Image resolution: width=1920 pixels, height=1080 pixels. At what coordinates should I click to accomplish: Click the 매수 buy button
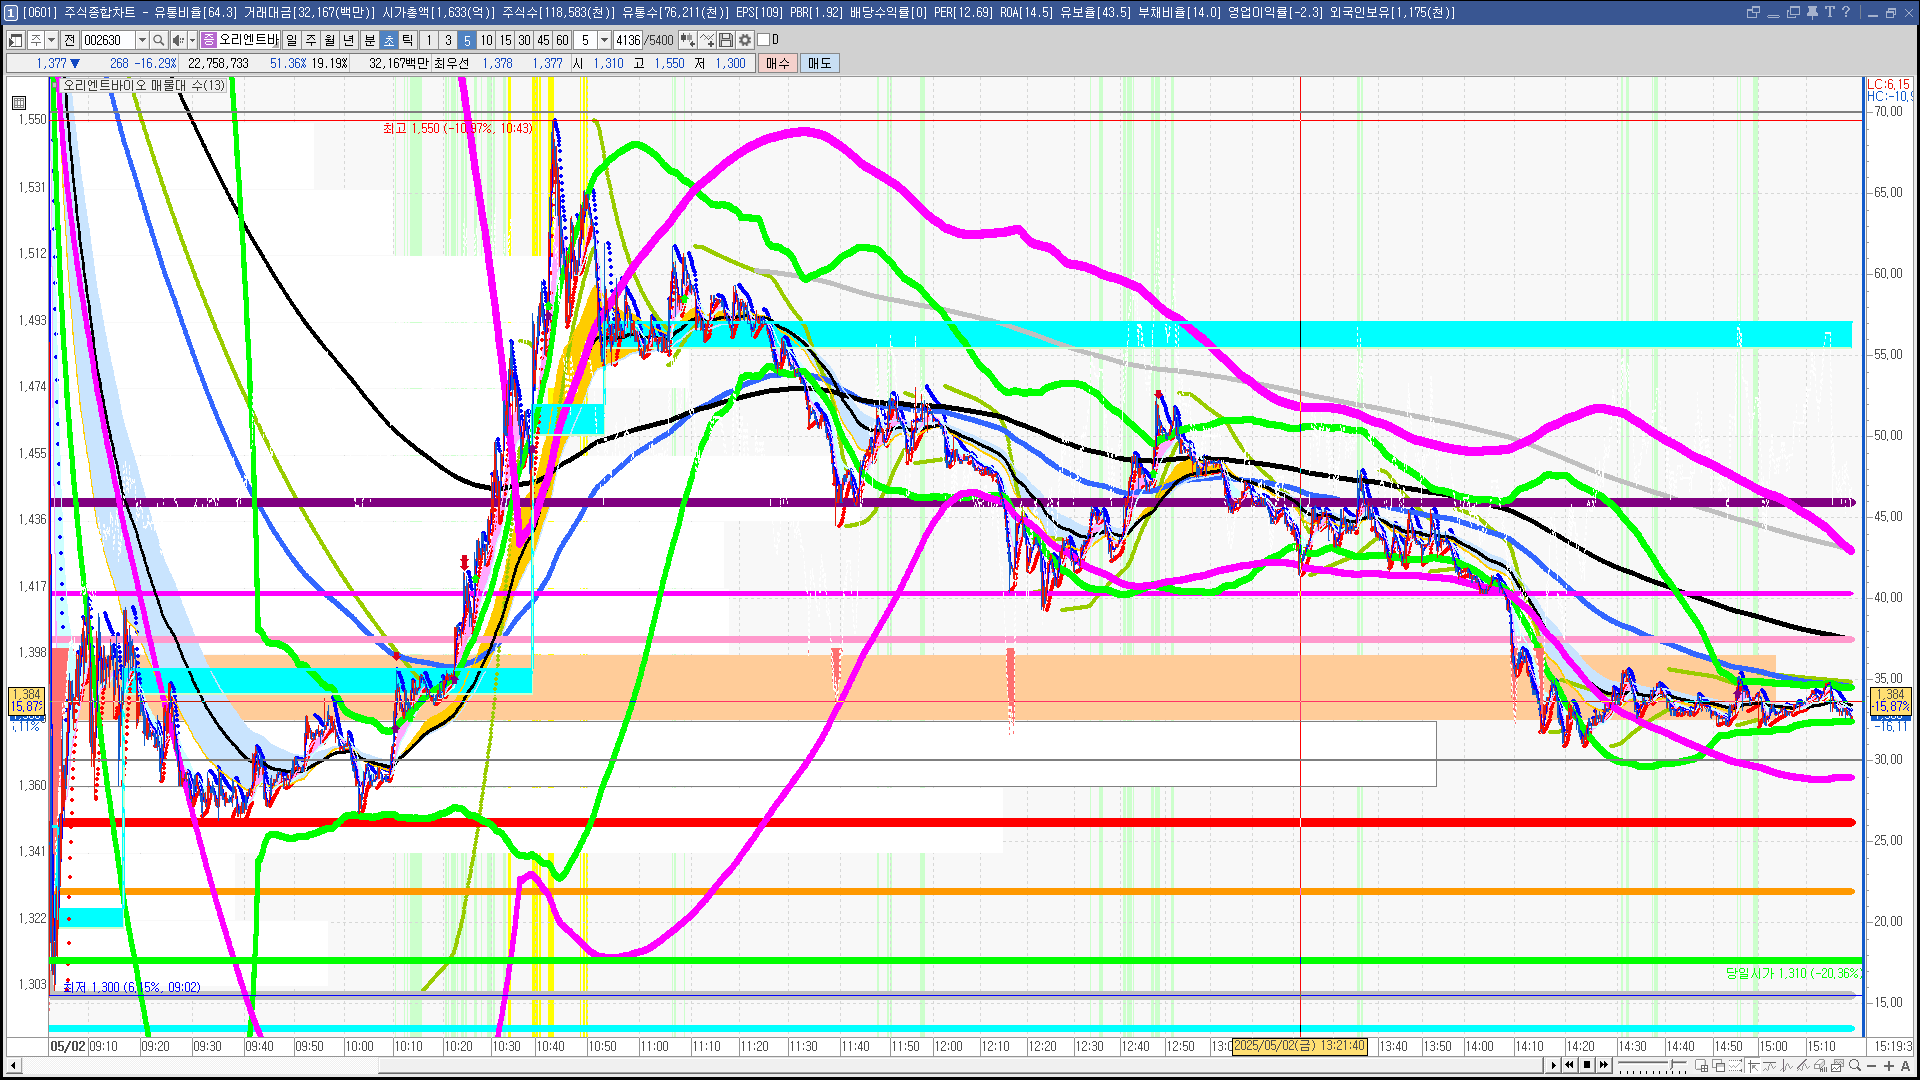pos(778,63)
